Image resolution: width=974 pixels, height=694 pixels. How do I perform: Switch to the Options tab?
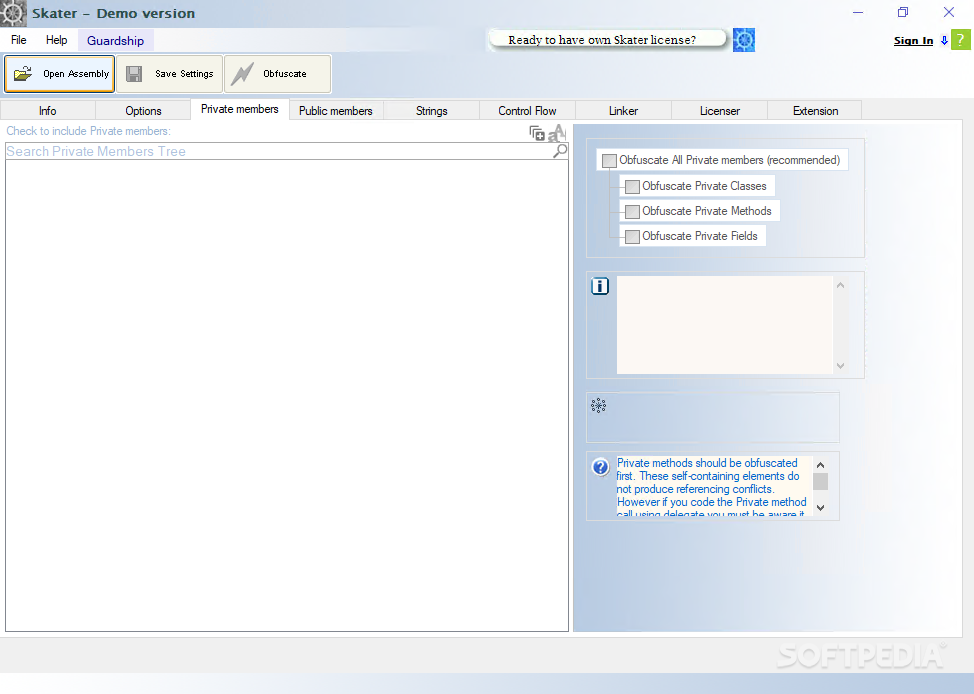143,111
